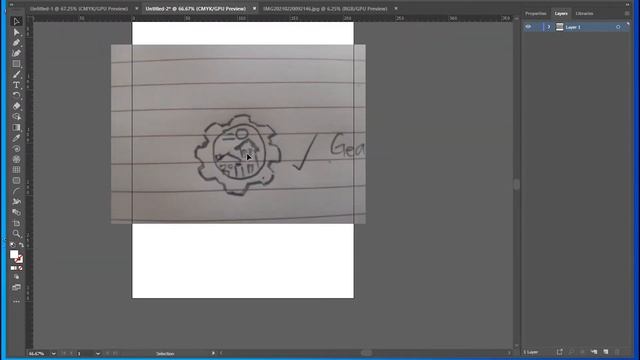
Task: Switch to Untitled-1 document tab
Action: [79, 9]
